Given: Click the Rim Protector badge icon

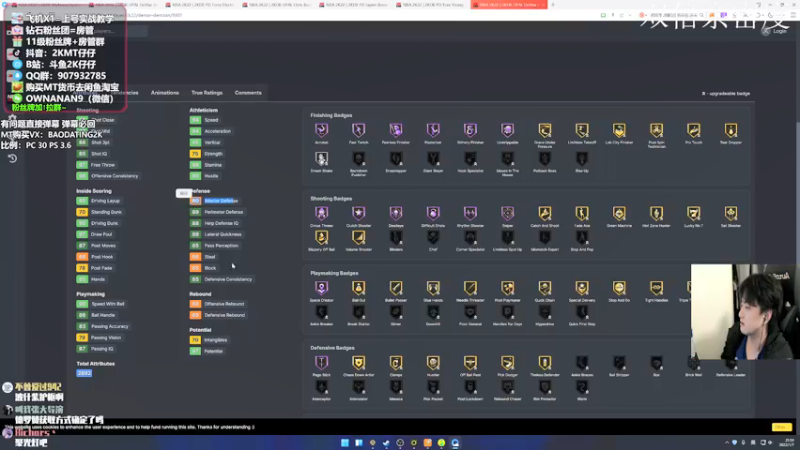Looking at the screenshot, I should pos(544,387).
